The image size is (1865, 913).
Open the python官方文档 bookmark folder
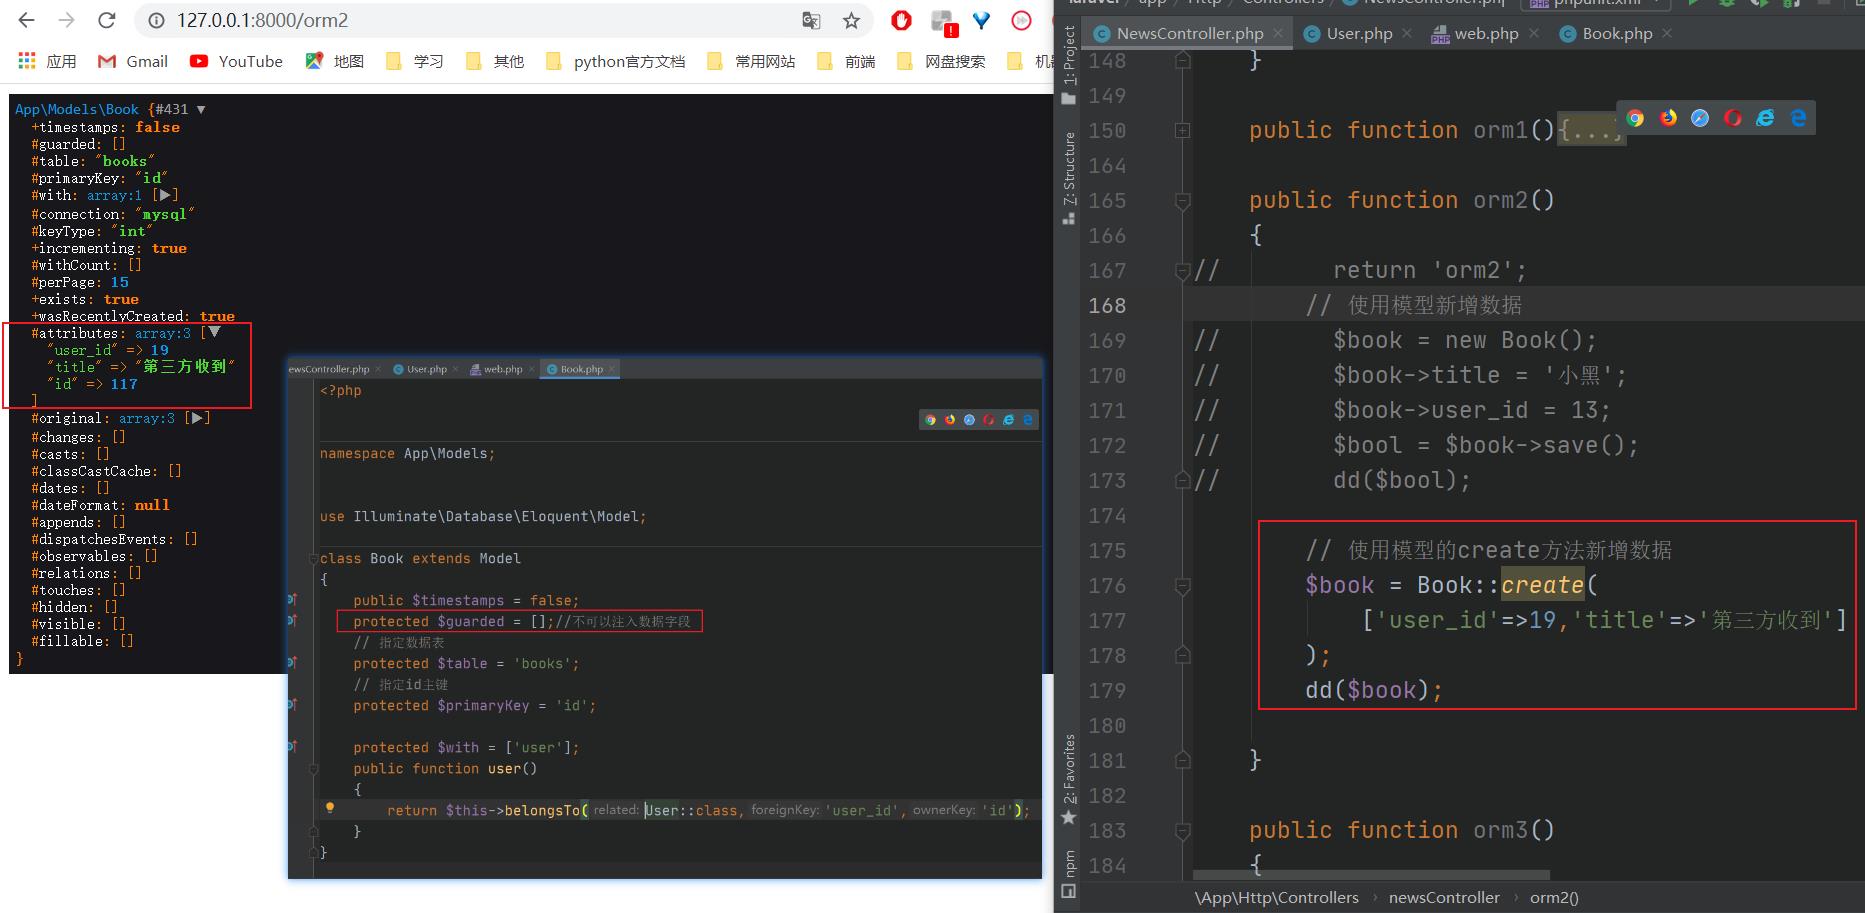point(616,61)
